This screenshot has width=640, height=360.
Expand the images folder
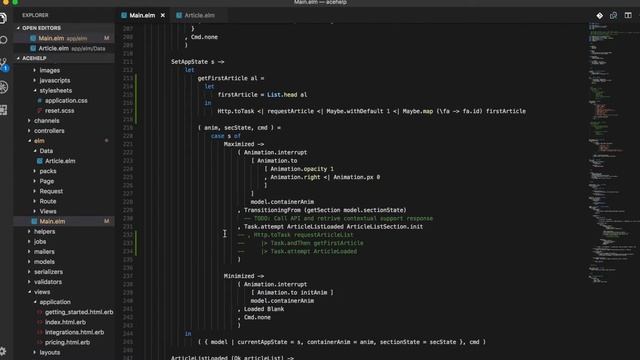(x=49, y=70)
